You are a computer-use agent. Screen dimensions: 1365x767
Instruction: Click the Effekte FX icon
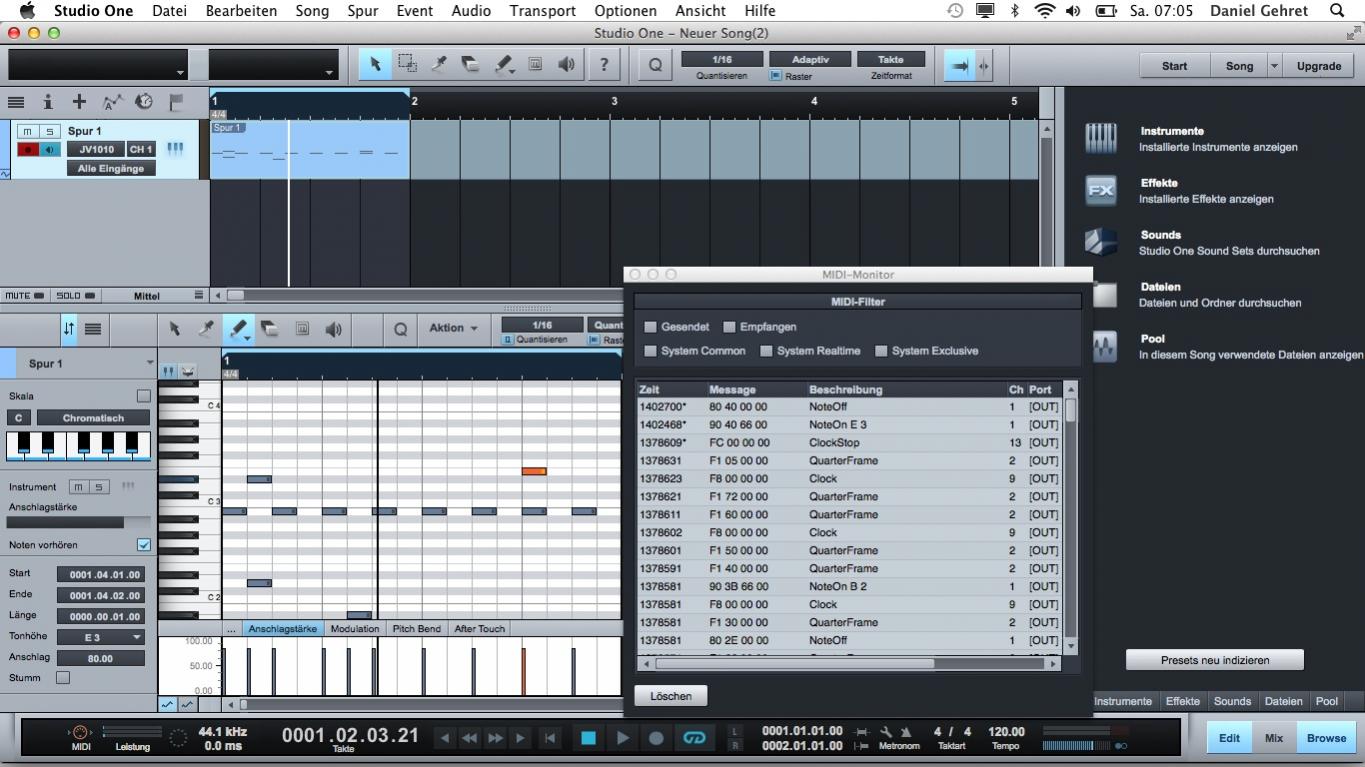click(x=1101, y=190)
